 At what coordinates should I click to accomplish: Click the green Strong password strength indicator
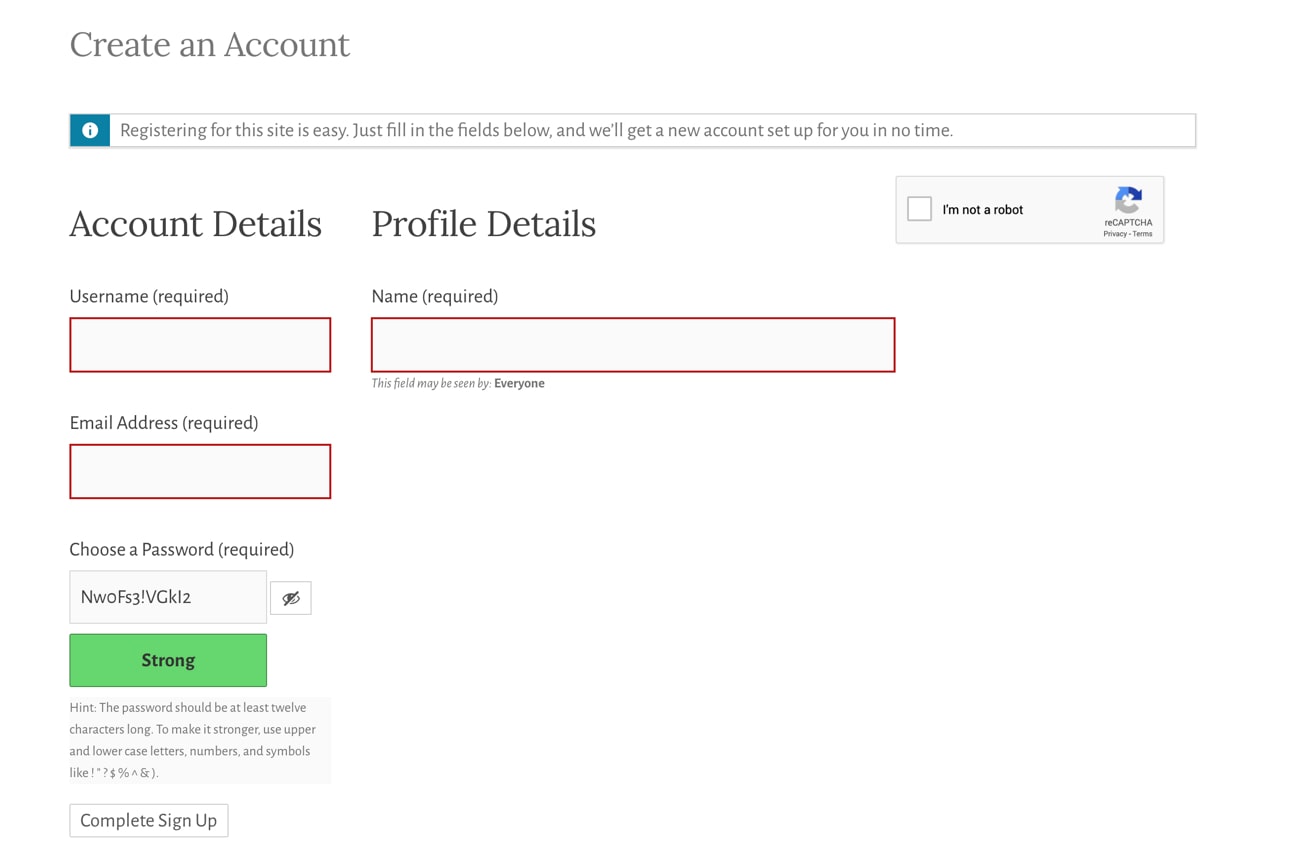click(x=168, y=660)
